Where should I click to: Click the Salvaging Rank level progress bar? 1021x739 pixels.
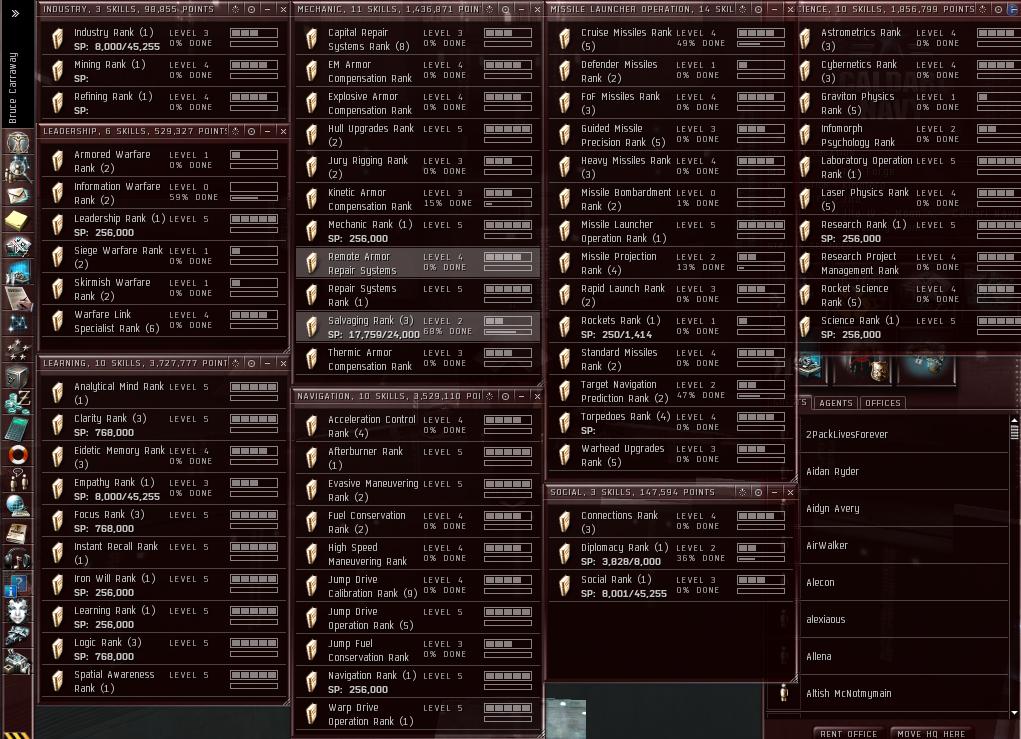(x=508, y=321)
